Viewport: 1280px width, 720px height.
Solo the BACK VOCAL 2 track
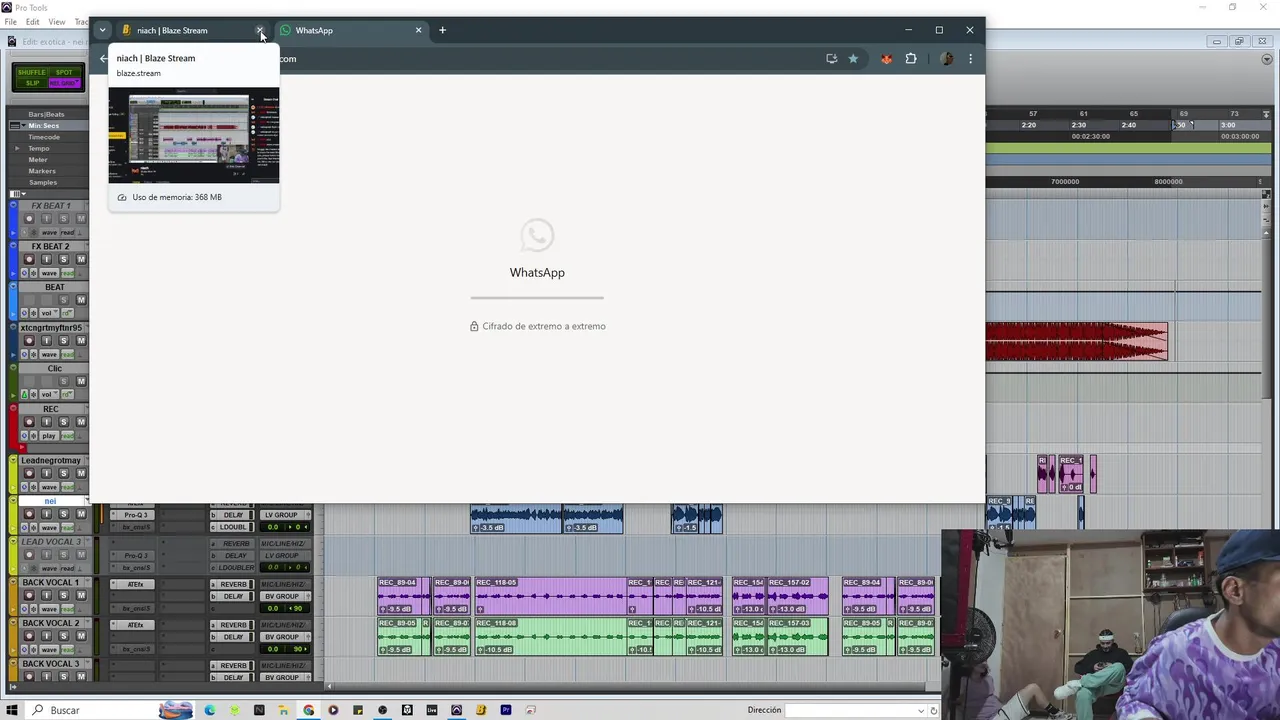pos(63,636)
